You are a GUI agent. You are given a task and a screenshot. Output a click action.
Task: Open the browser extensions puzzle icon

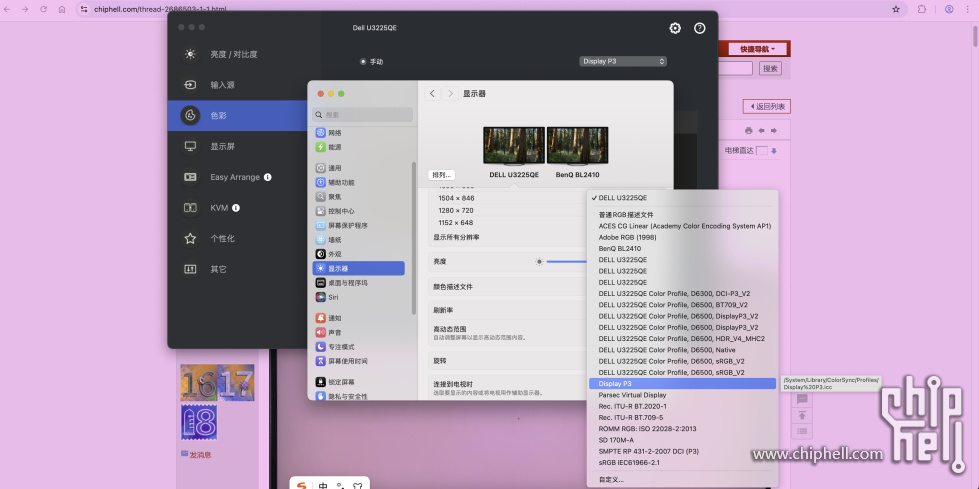click(x=922, y=9)
